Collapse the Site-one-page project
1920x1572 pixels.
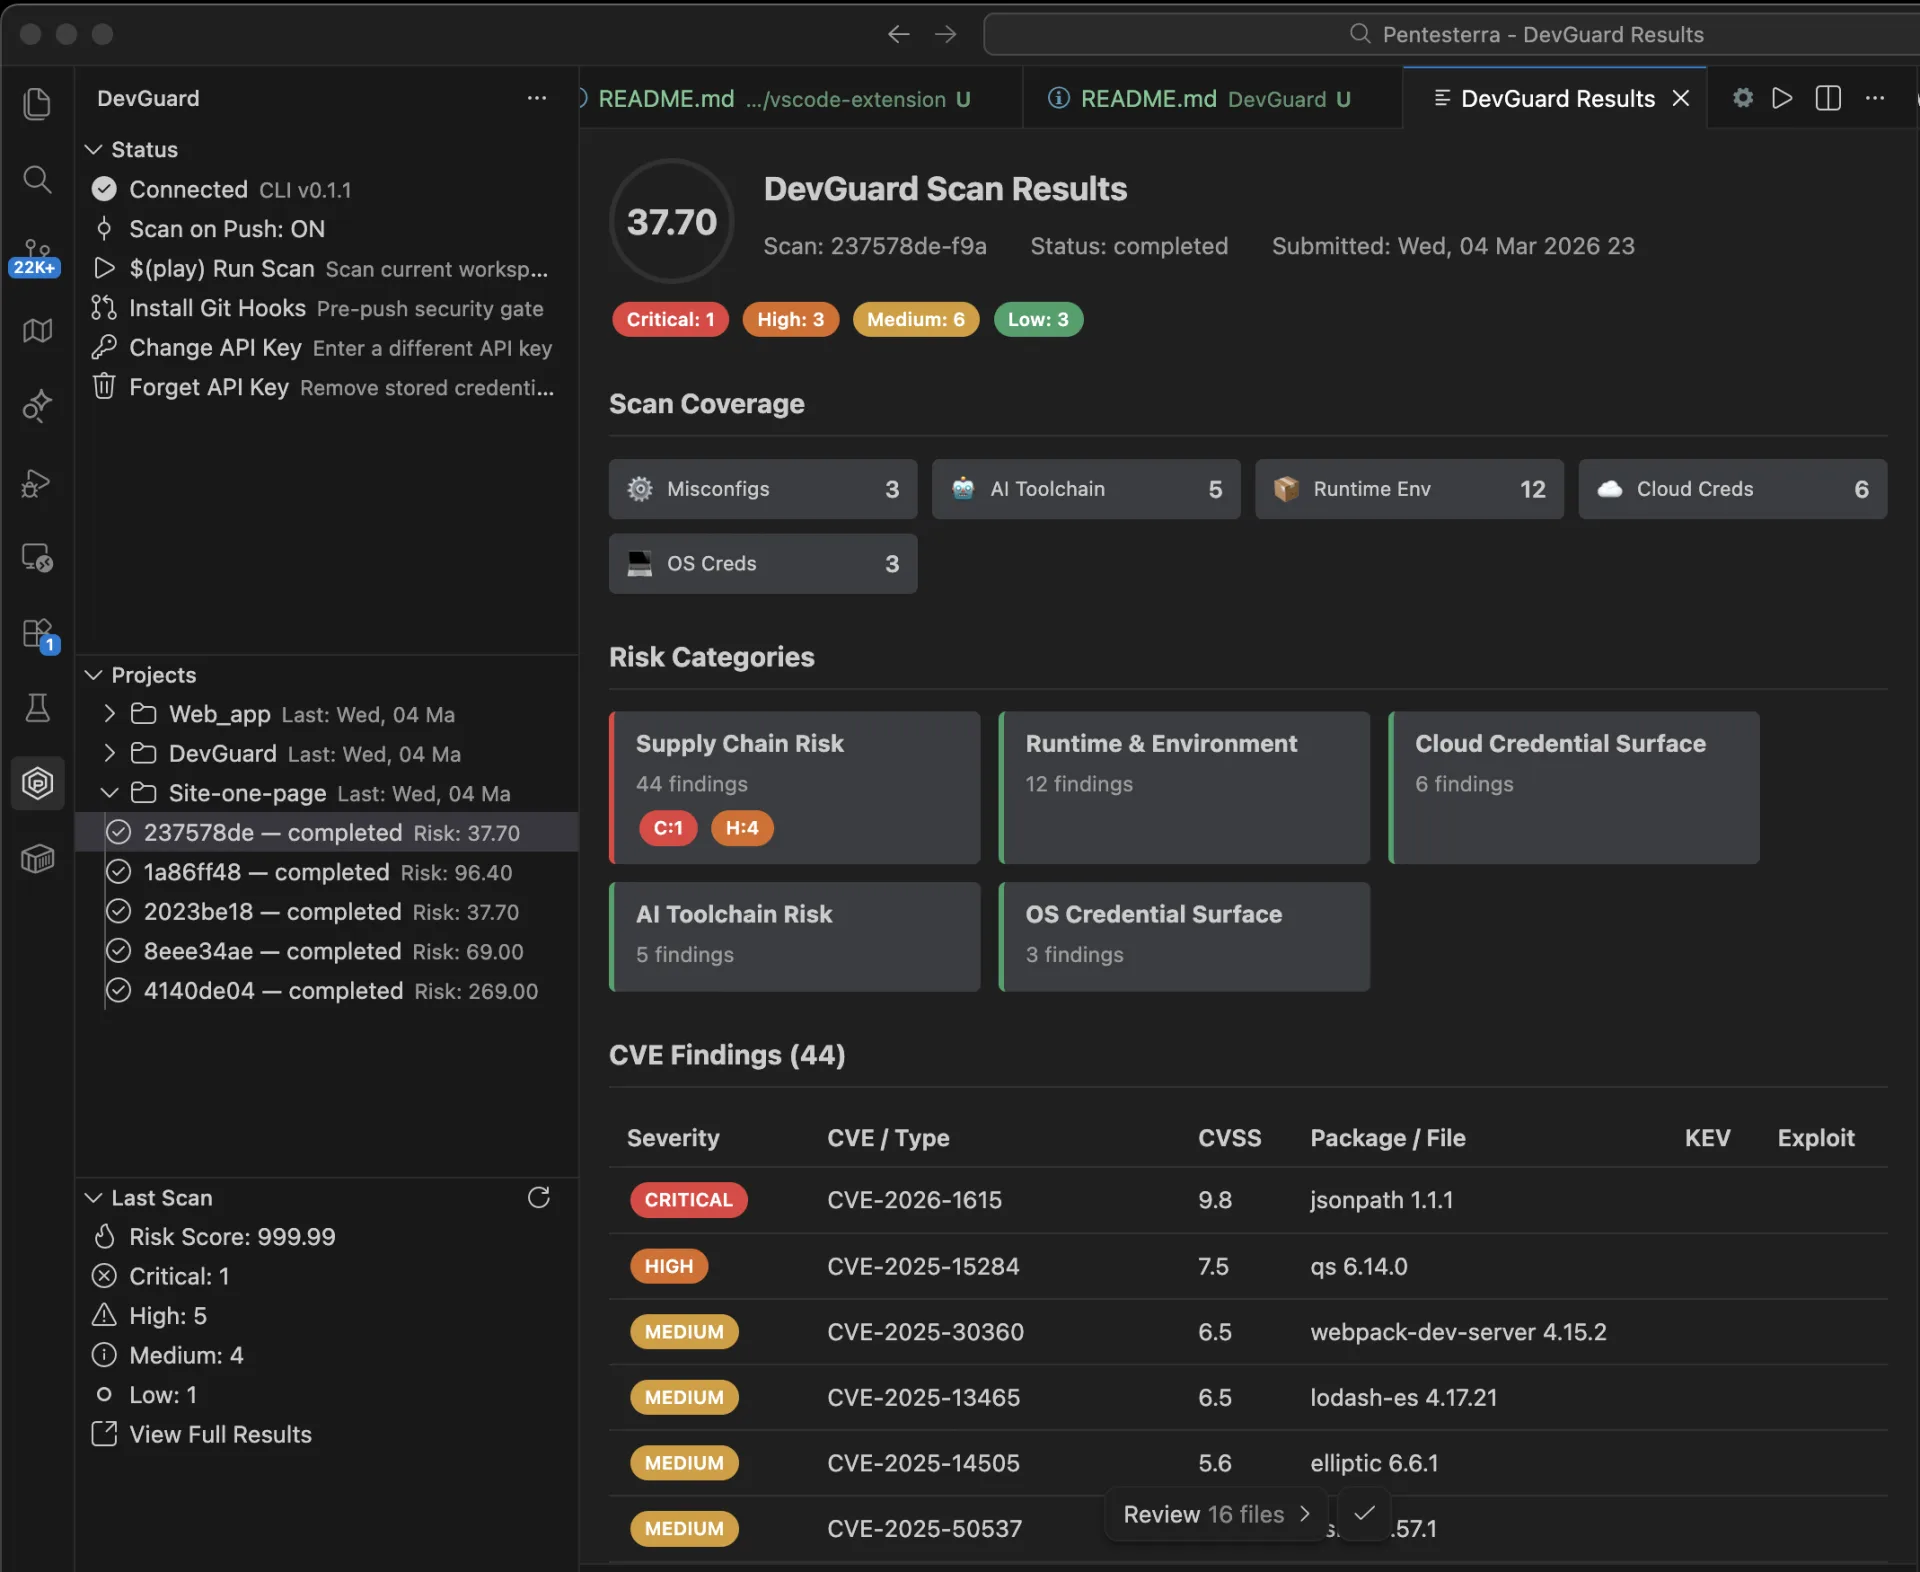click(109, 793)
